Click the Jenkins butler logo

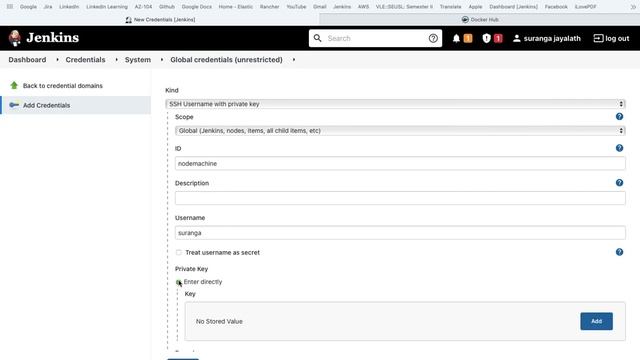pyautogui.click(x=15, y=38)
